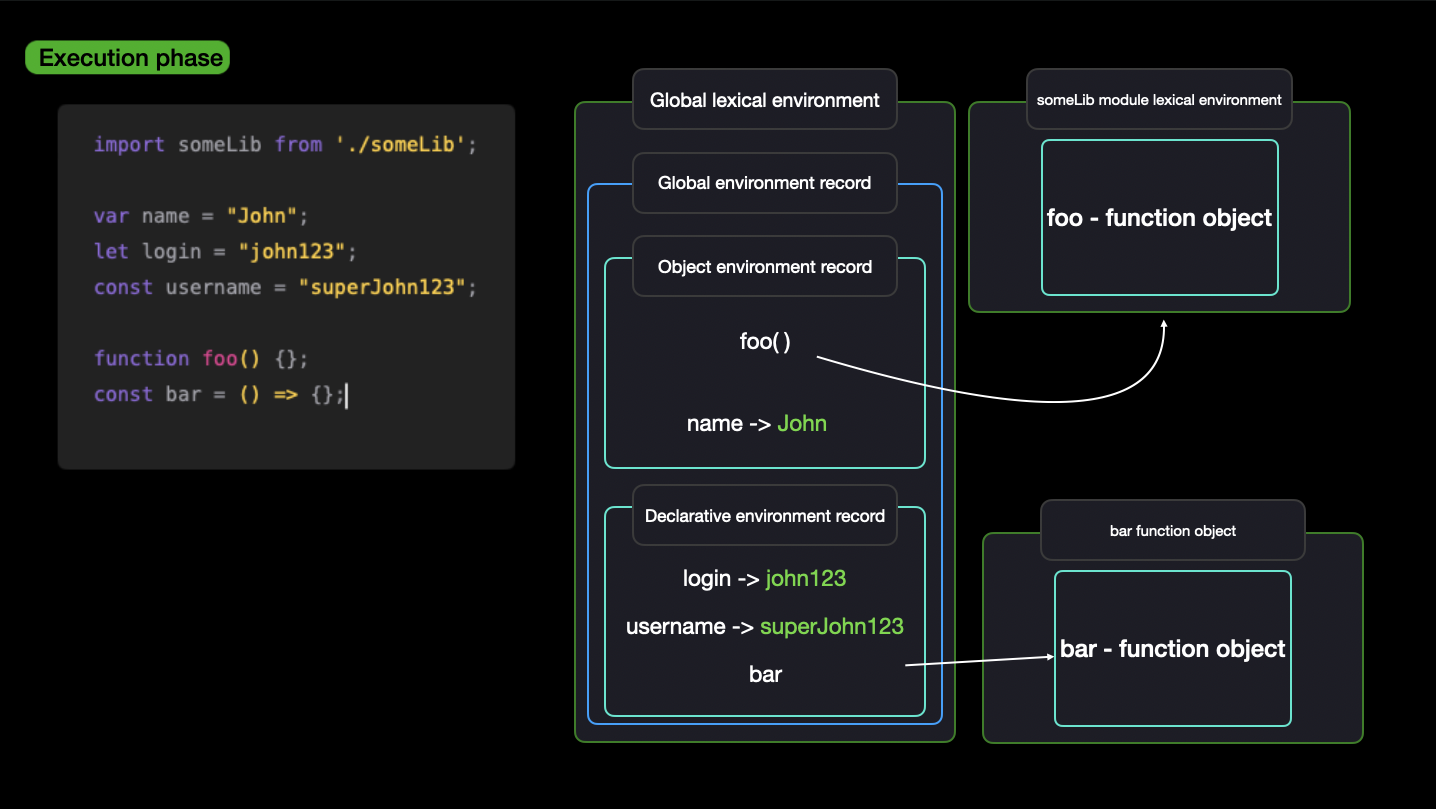The width and height of the screenshot is (1436, 809).
Task: Click the "Declarative environment record" label
Action: (x=765, y=516)
